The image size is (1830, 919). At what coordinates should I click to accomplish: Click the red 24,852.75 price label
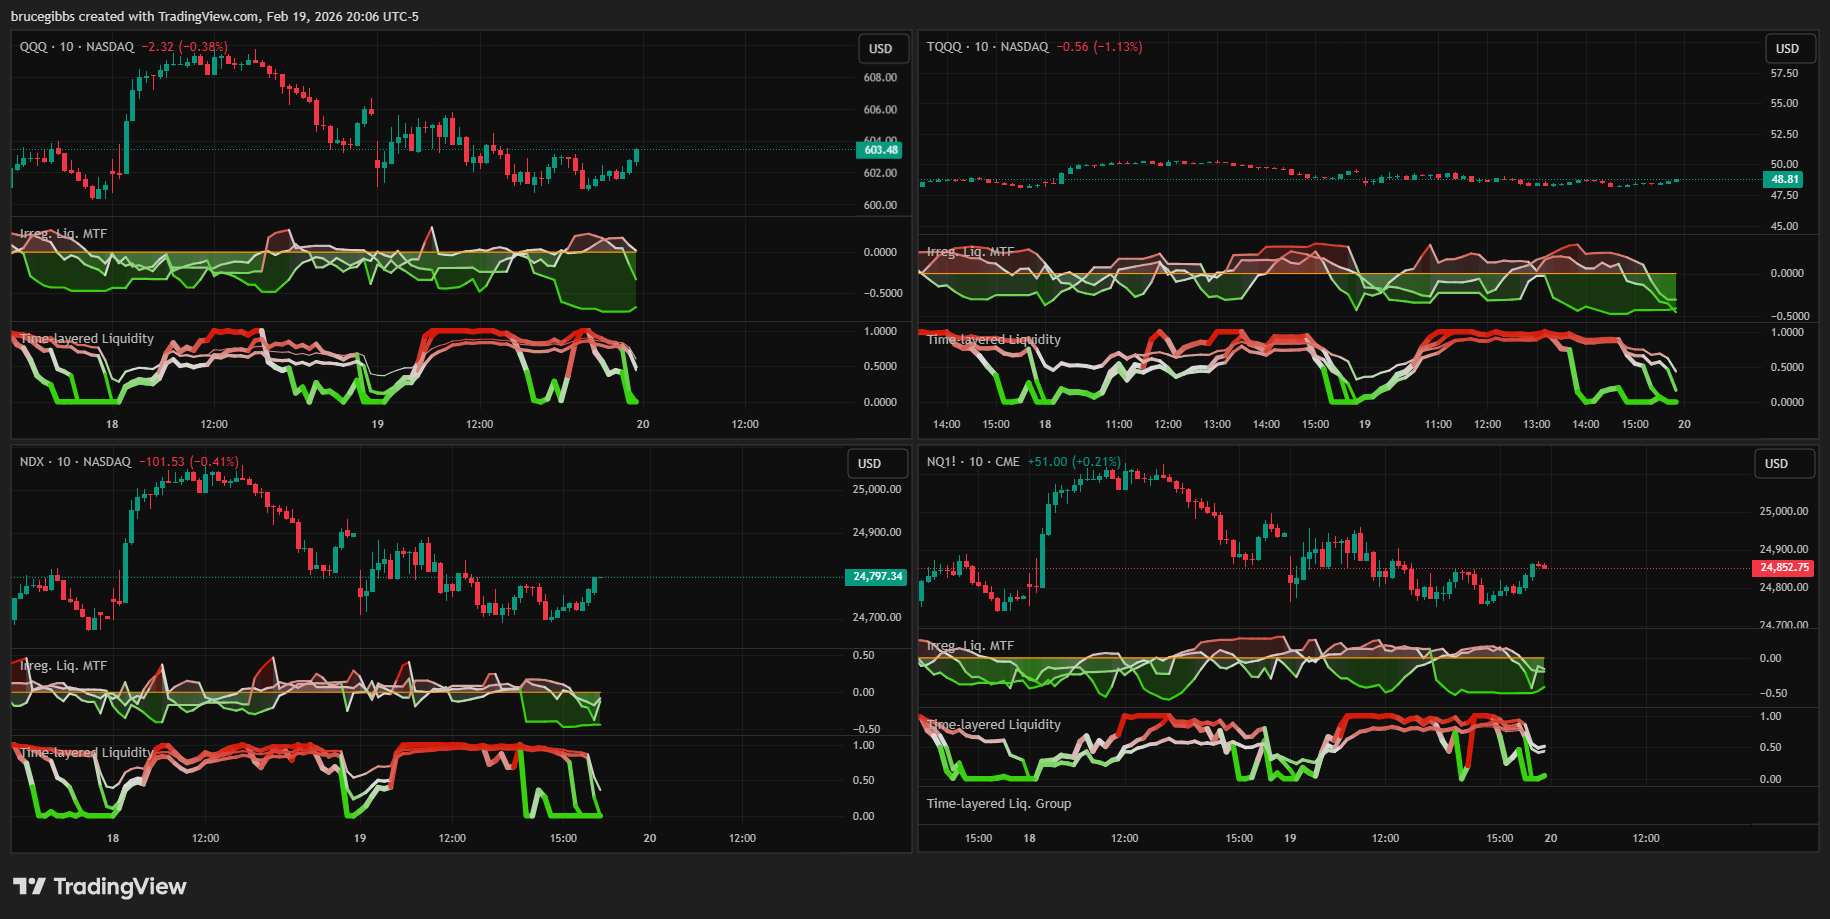1784,568
